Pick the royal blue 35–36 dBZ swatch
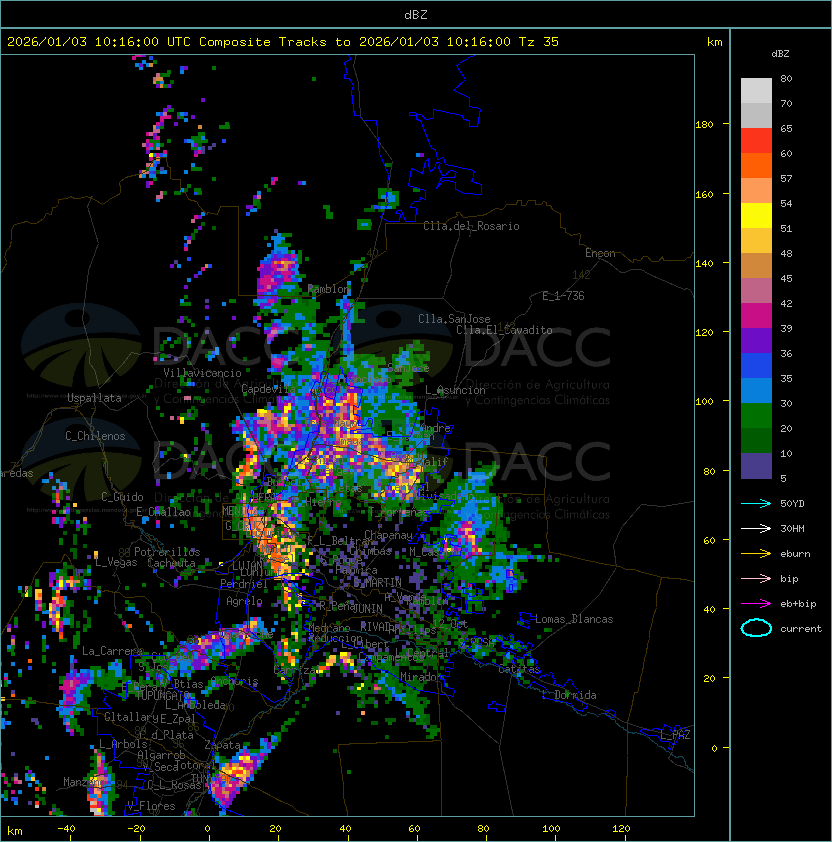The width and height of the screenshot is (832, 842). [756, 365]
